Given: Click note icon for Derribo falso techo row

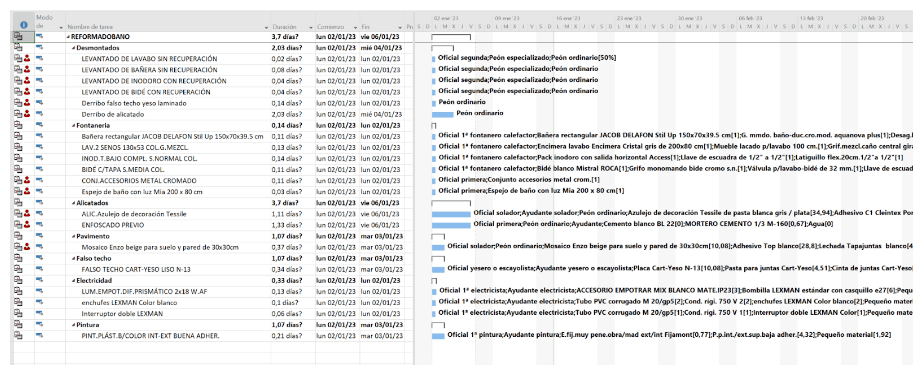Looking at the screenshot, I should pyautogui.click(x=18, y=103).
